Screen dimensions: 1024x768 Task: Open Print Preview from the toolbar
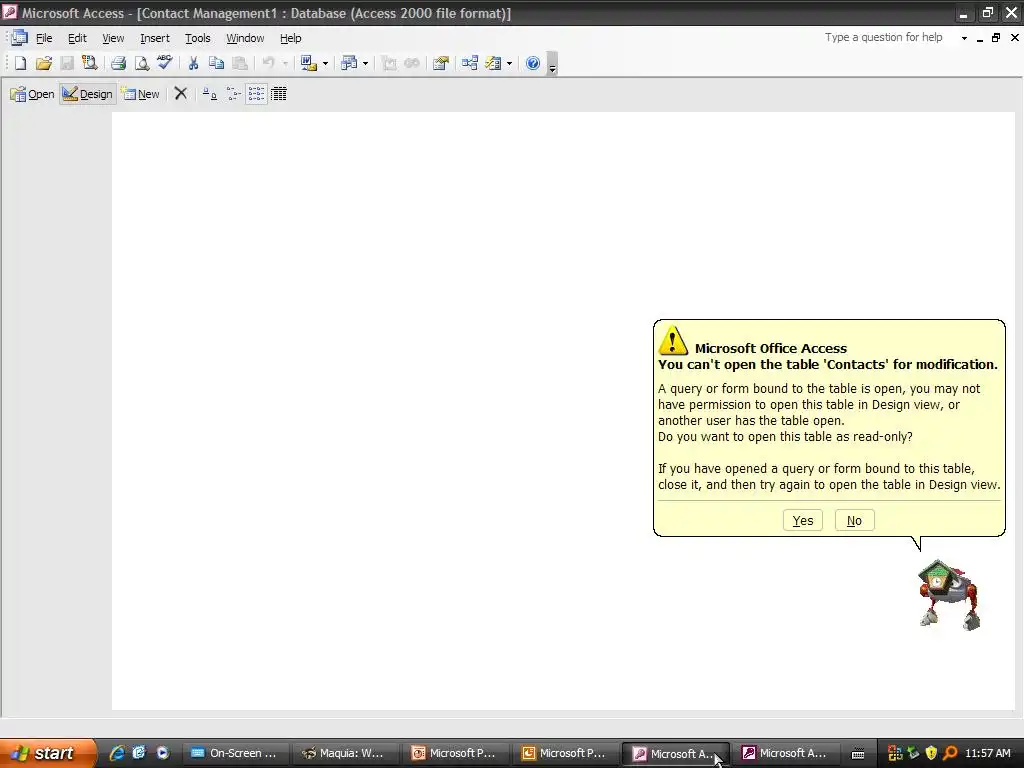(141, 63)
